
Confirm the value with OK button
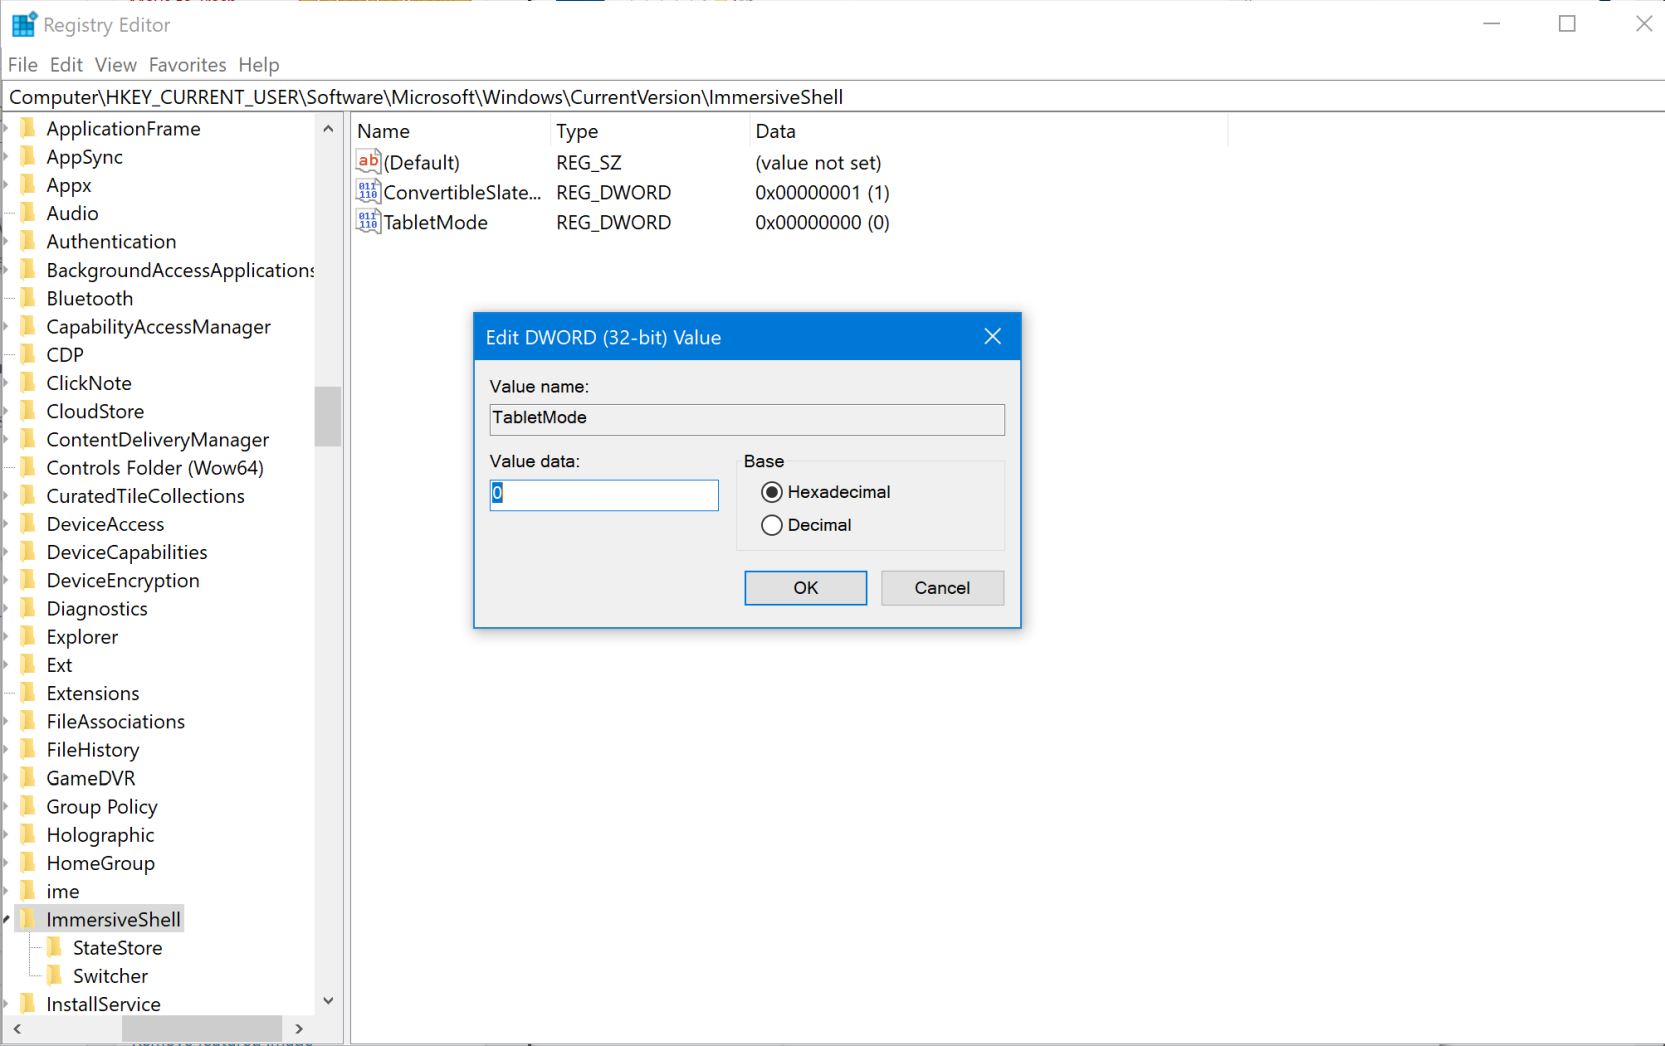(805, 588)
